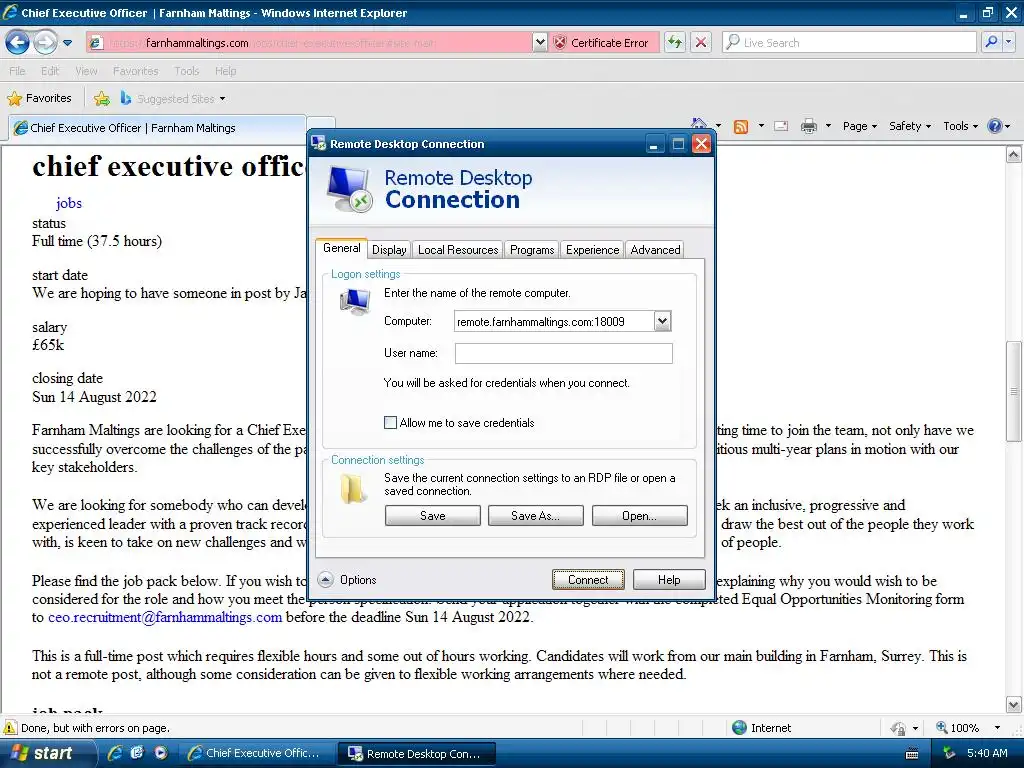Click the Favorites star button
1024x768 pixels.
click(39, 99)
